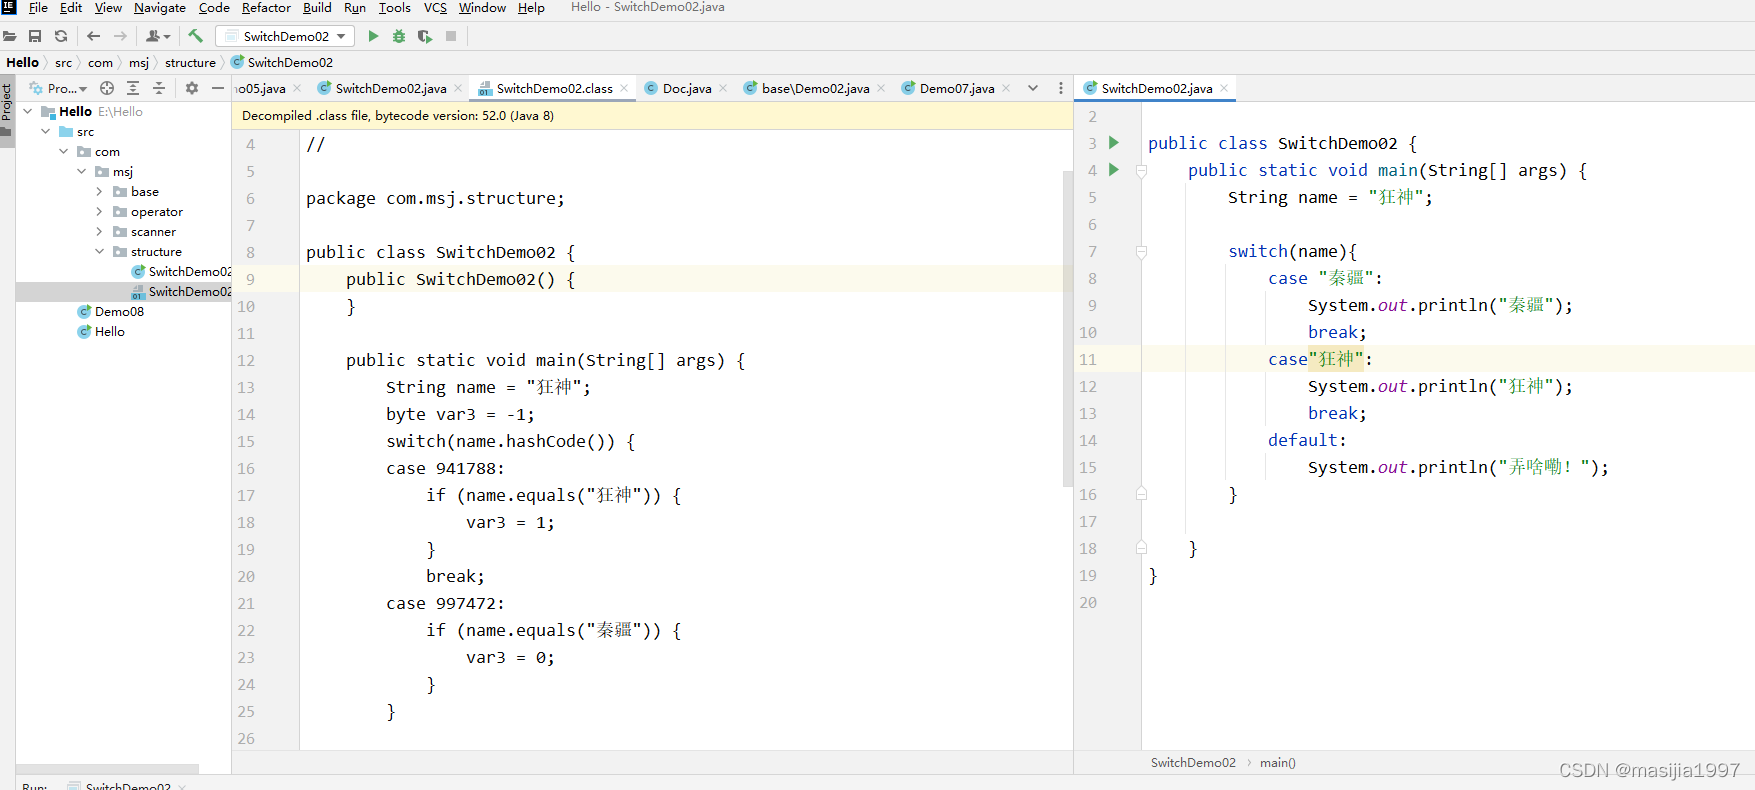Close the SwitchDemo02.class tab

pos(624,88)
